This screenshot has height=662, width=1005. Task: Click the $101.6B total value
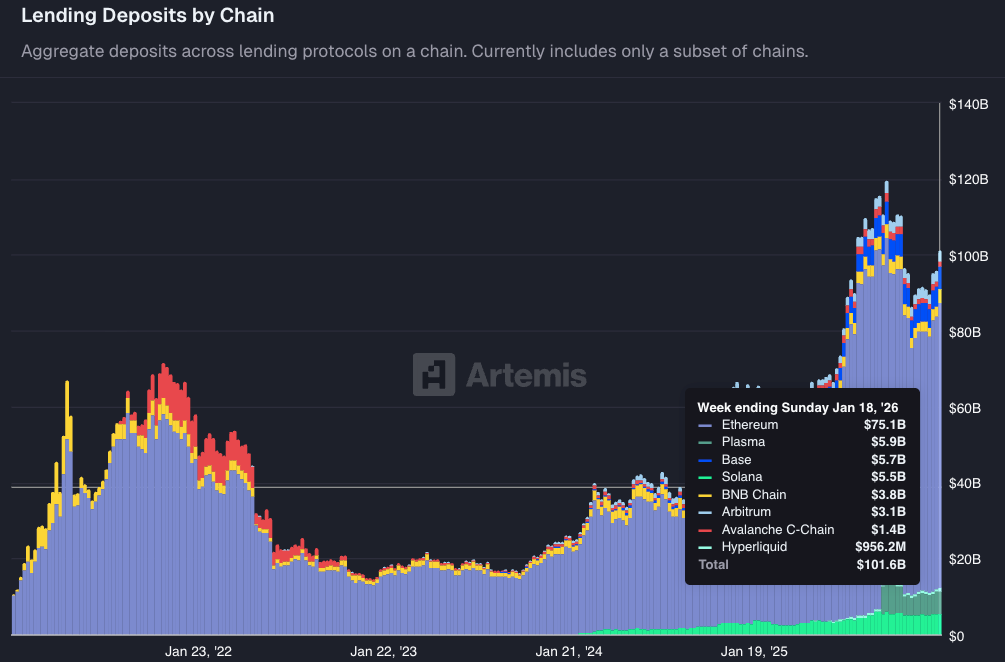pyautogui.click(x=881, y=565)
